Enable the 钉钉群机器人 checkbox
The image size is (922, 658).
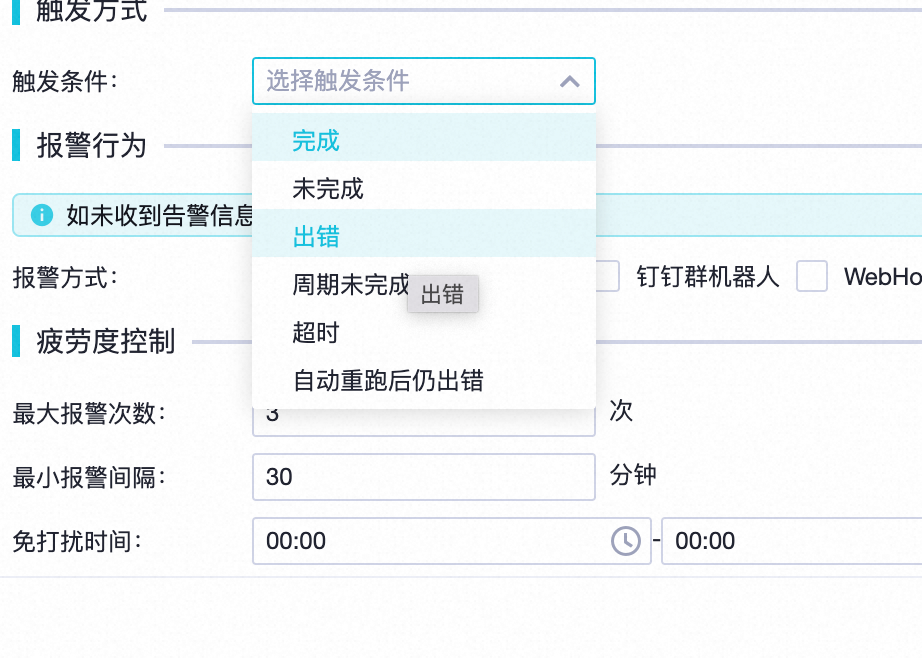coord(607,276)
